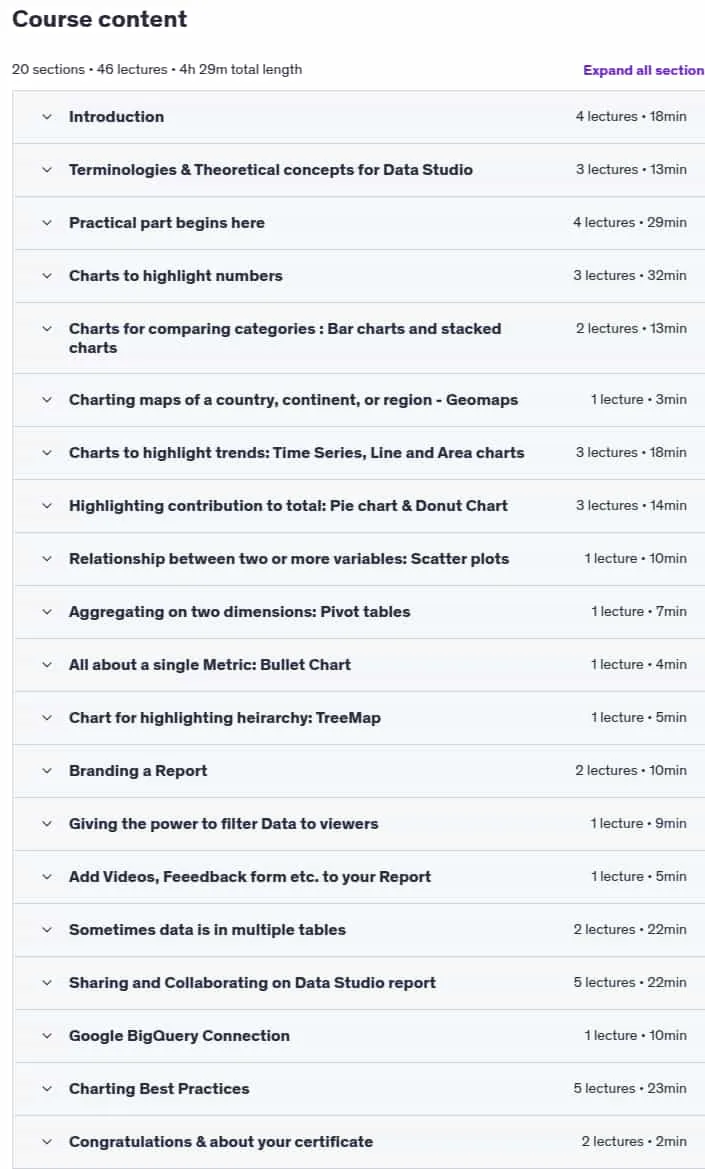The image size is (705, 1169).
Task: Expand the Introduction section chevron
Action: (47, 117)
